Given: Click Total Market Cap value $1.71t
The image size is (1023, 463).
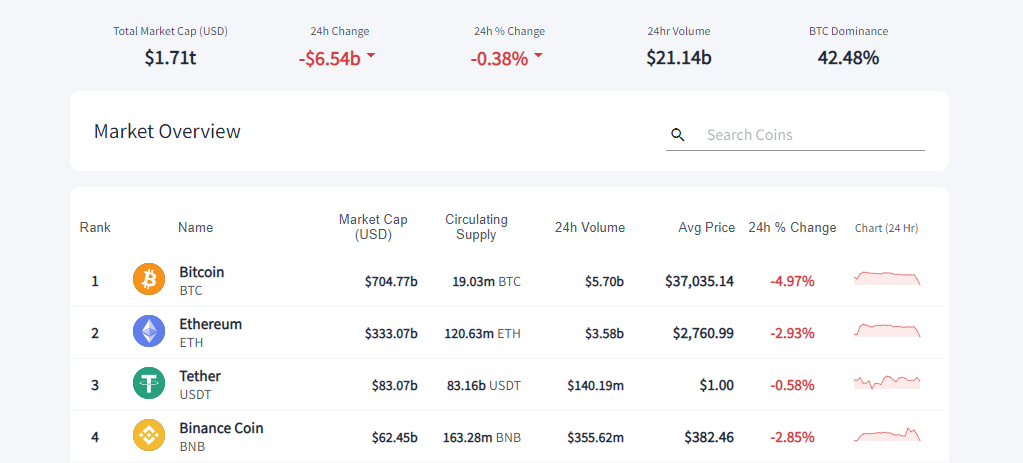Looking at the screenshot, I should (170, 58).
